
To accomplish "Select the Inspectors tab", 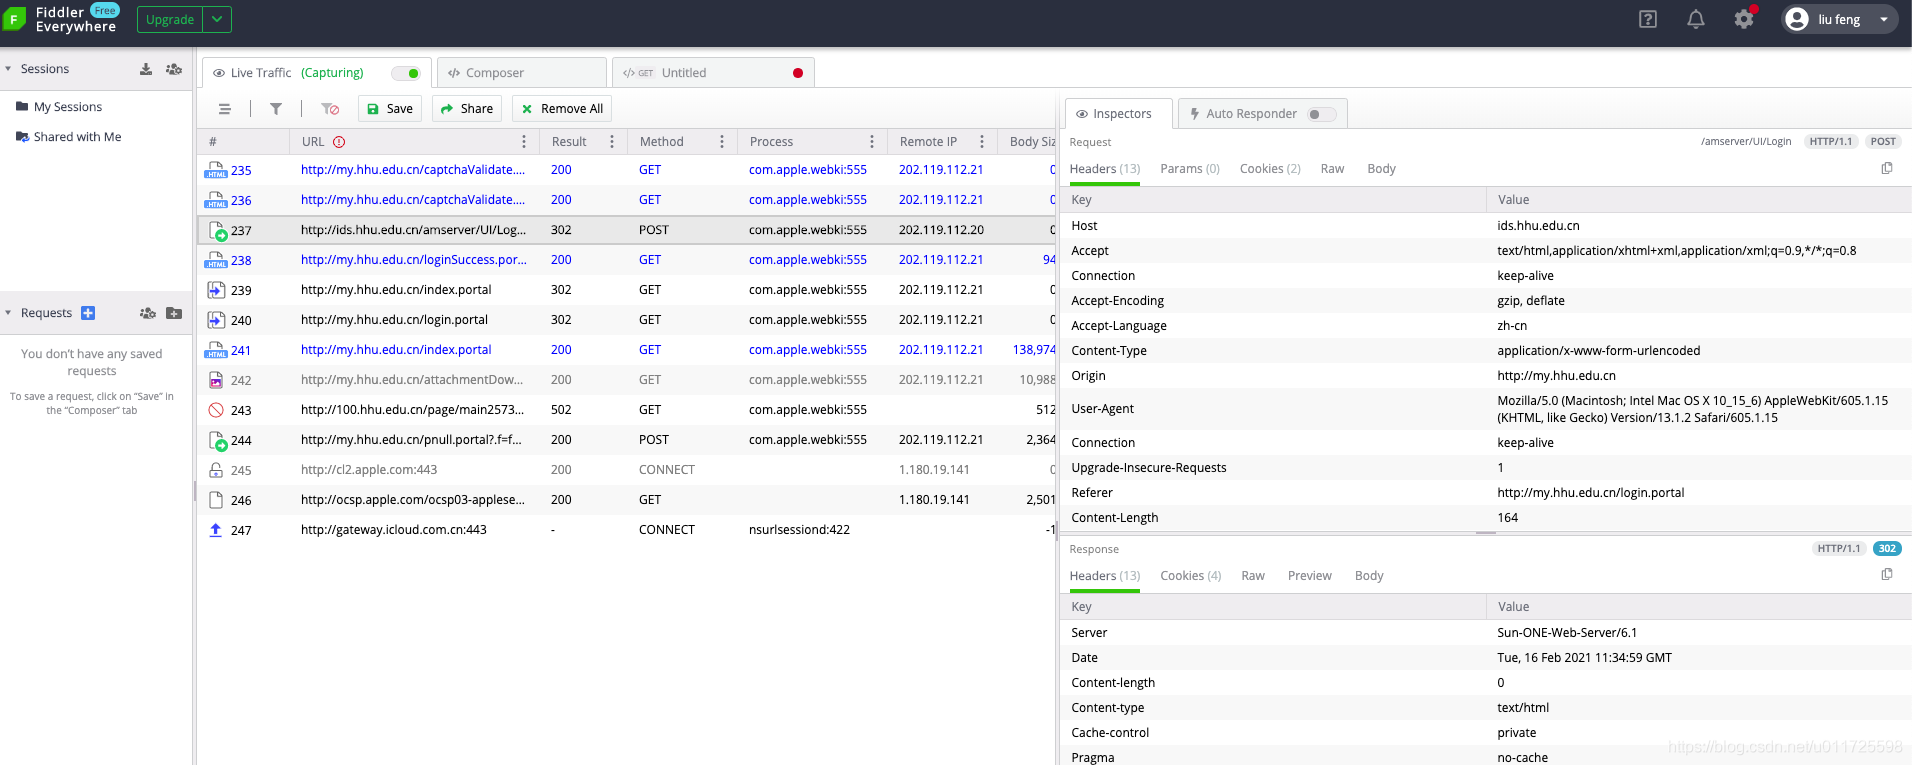I will click(1119, 114).
